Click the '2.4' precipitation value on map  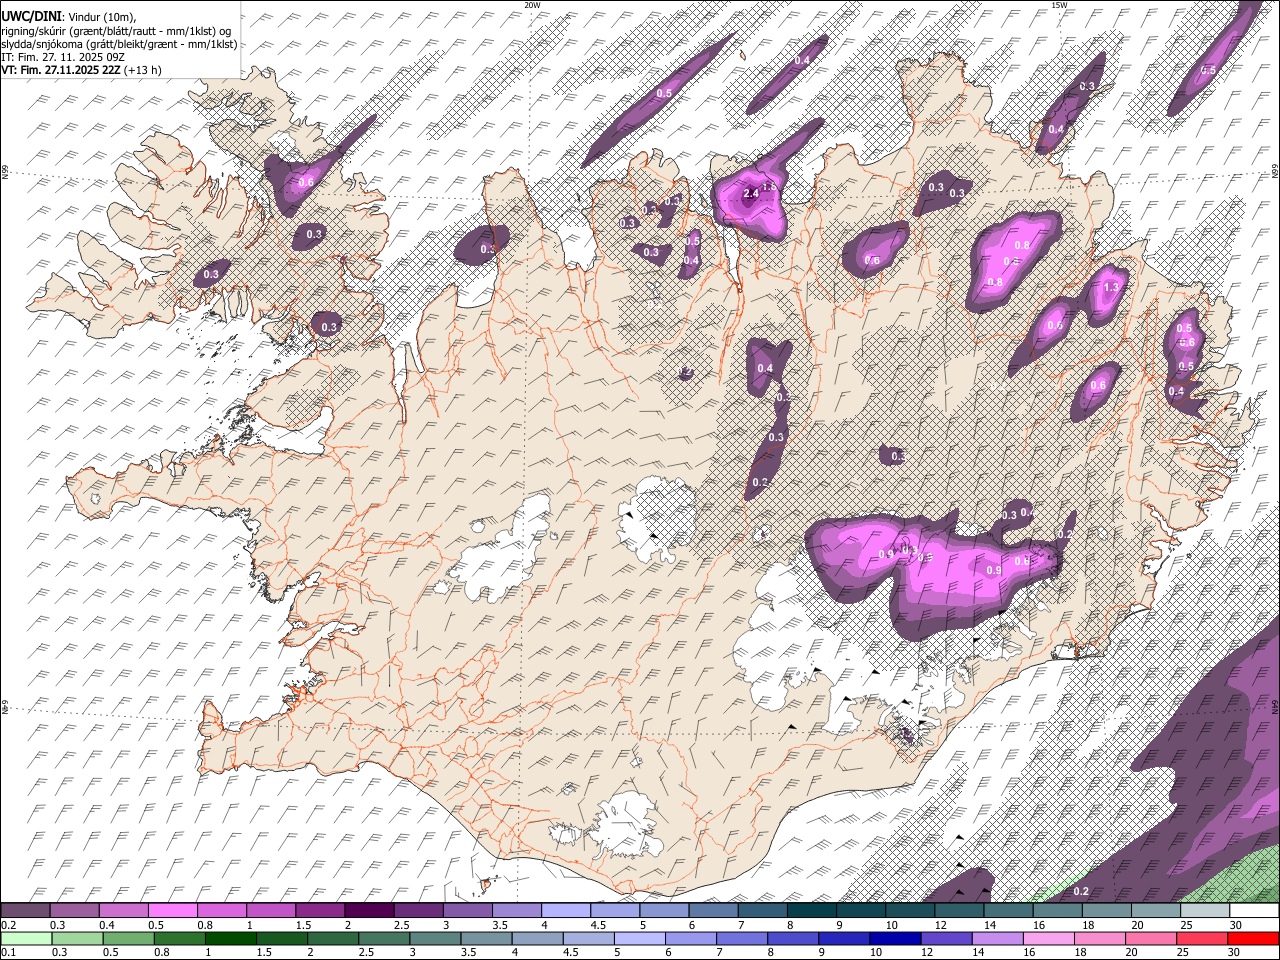(x=750, y=194)
